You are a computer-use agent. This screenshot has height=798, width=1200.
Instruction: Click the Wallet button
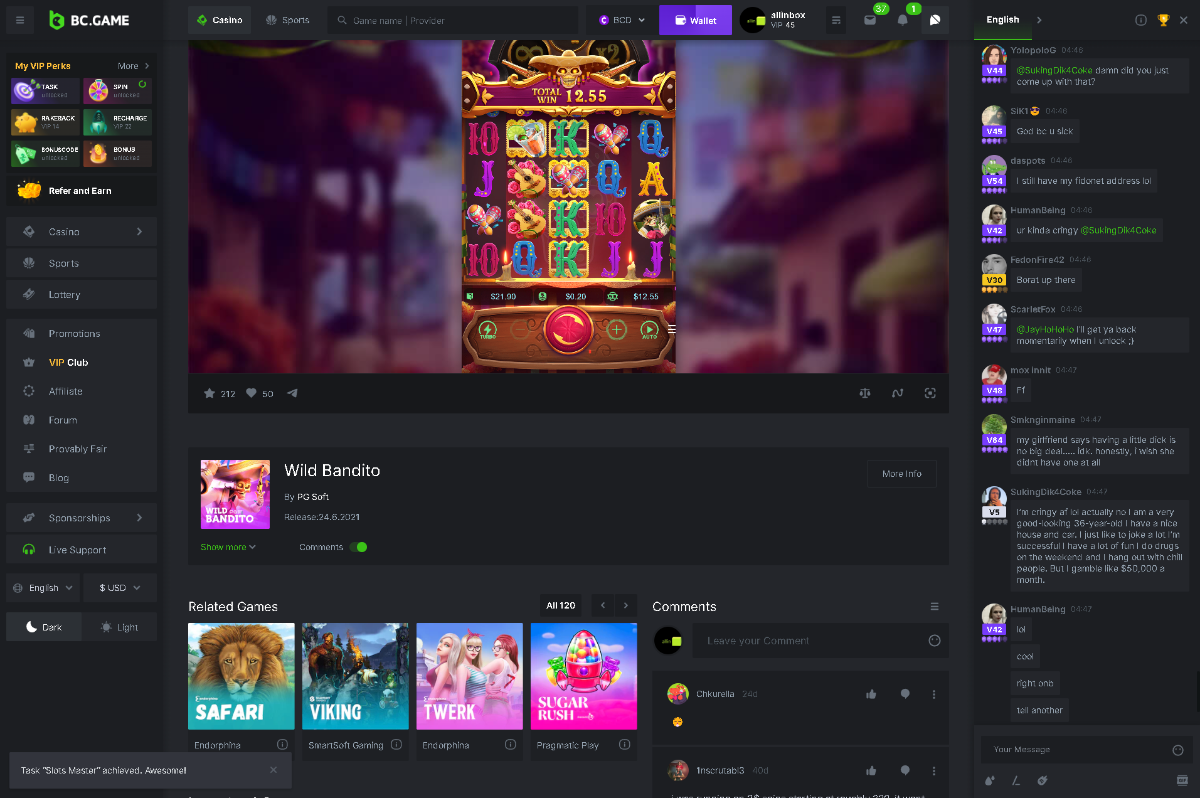pos(695,20)
